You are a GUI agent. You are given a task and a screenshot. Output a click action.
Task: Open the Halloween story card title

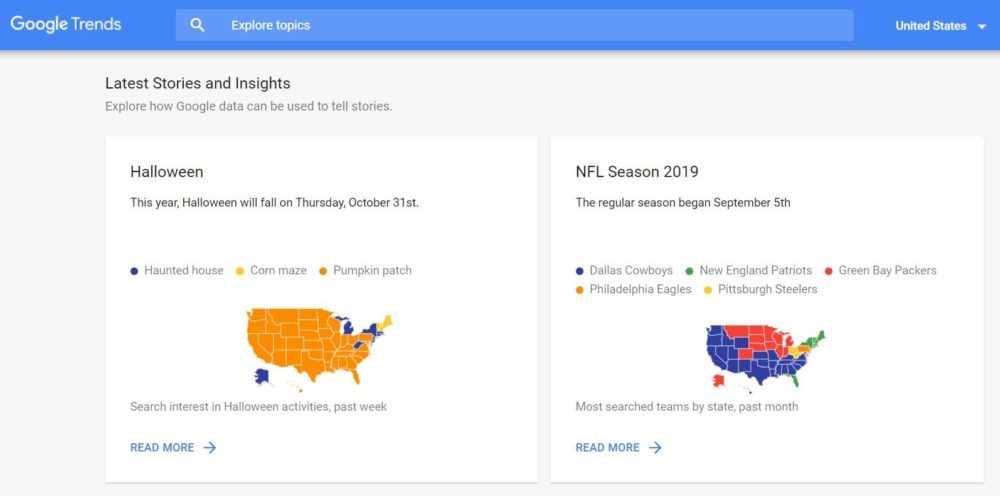167,172
